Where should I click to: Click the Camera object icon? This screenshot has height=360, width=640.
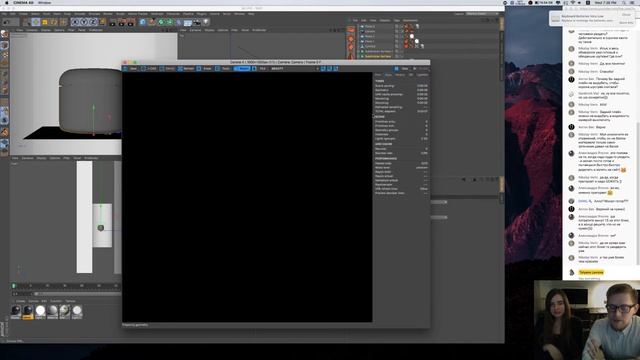pos(197,22)
